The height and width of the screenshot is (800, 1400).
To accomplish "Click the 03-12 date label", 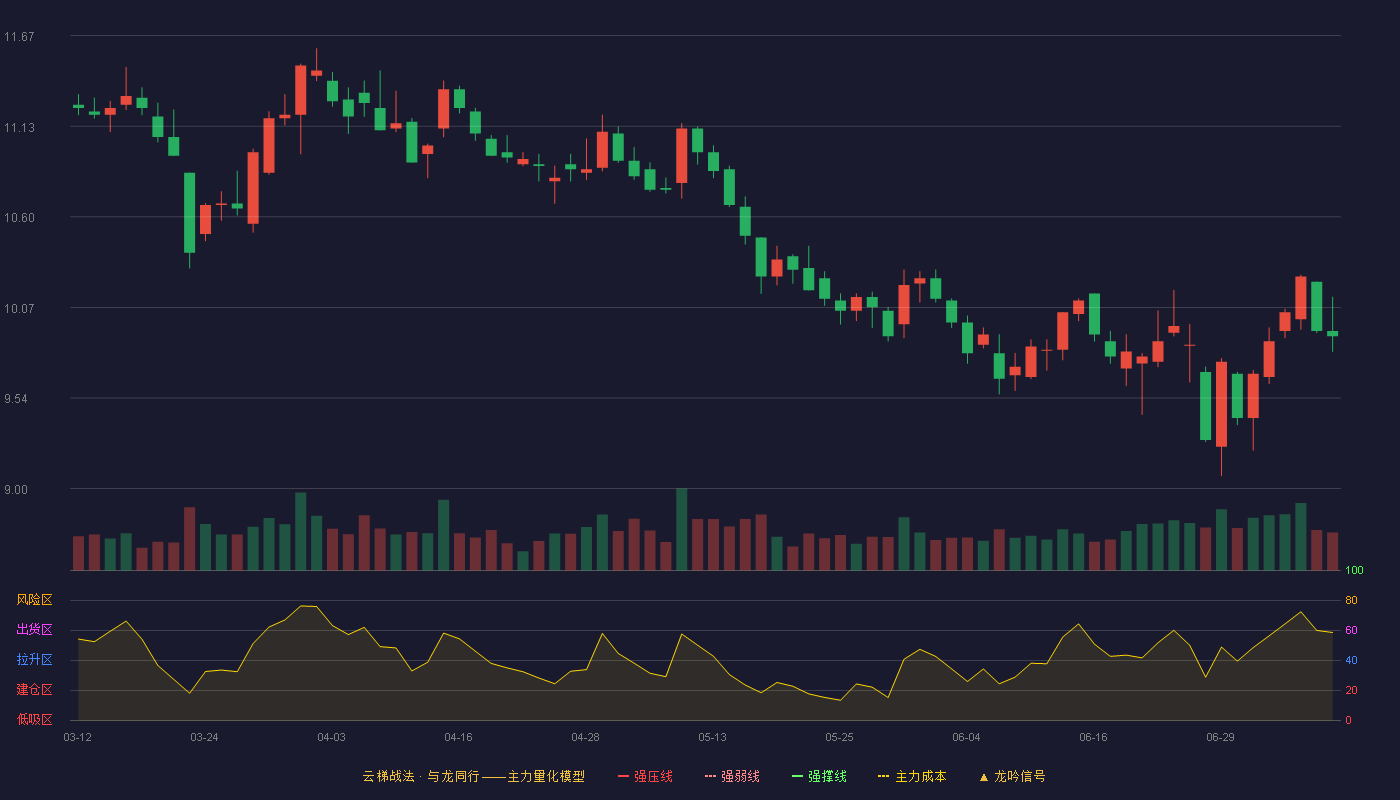I will (77, 737).
